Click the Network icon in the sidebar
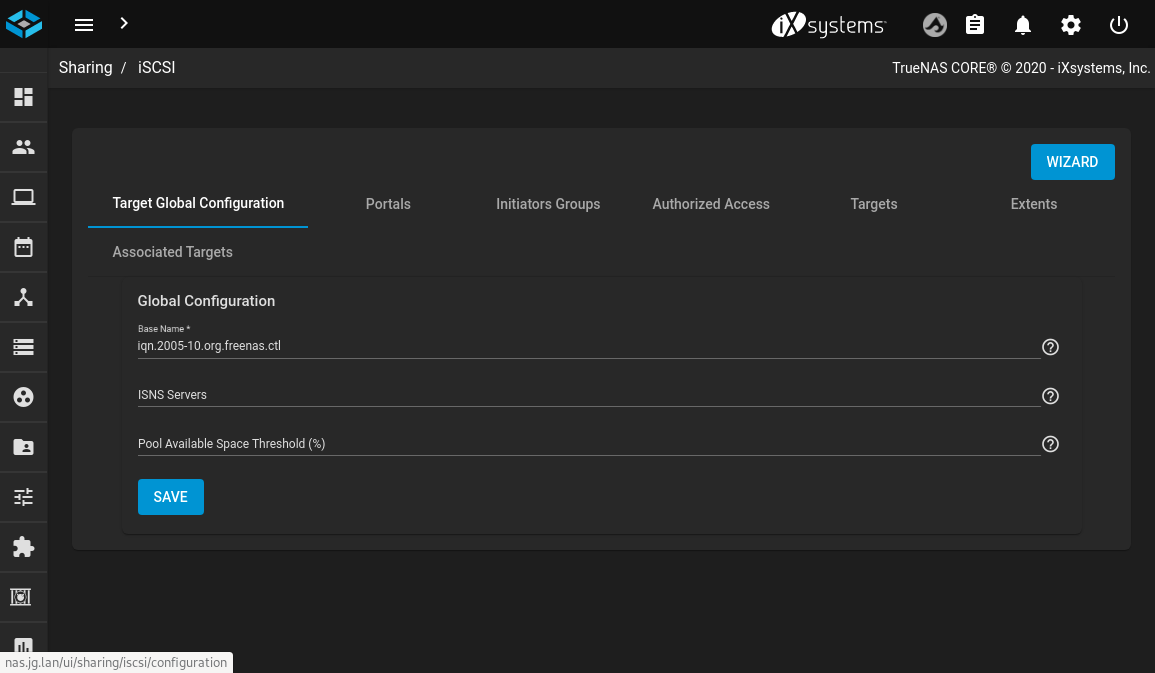This screenshot has width=1155, height=673. pos(23,297)
